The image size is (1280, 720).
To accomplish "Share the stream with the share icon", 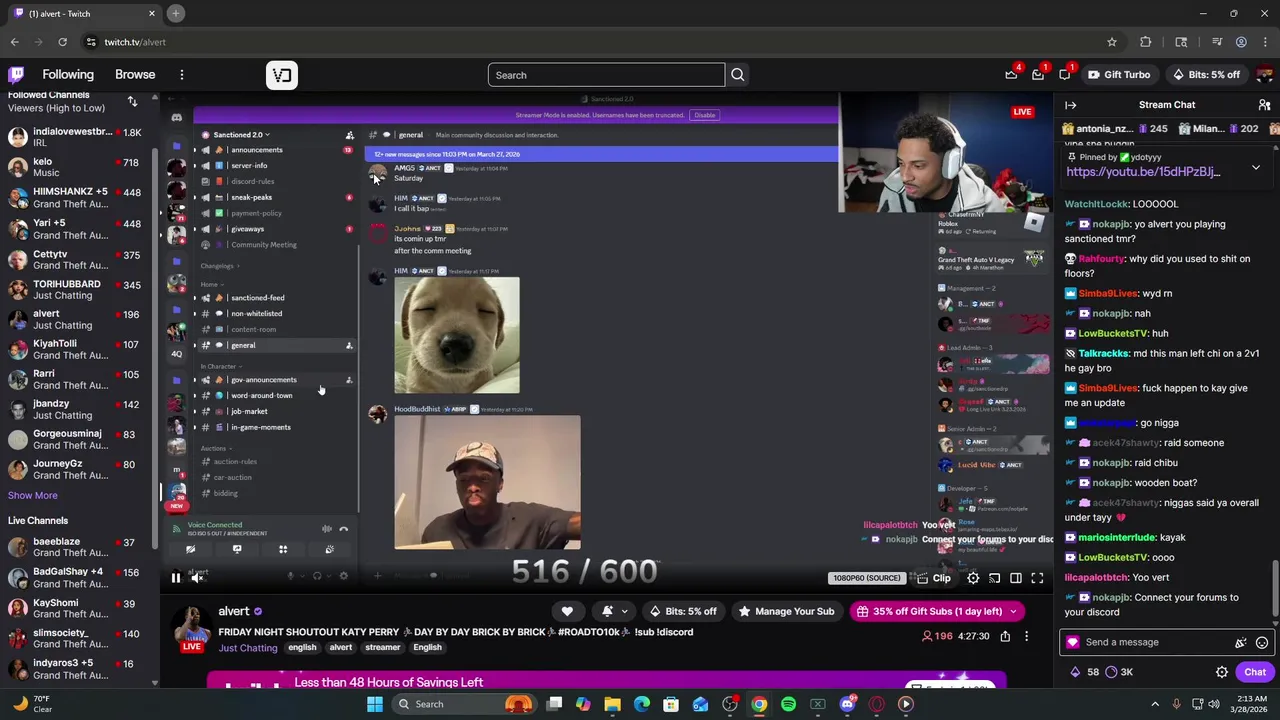I will click(x=1005, y=636).
